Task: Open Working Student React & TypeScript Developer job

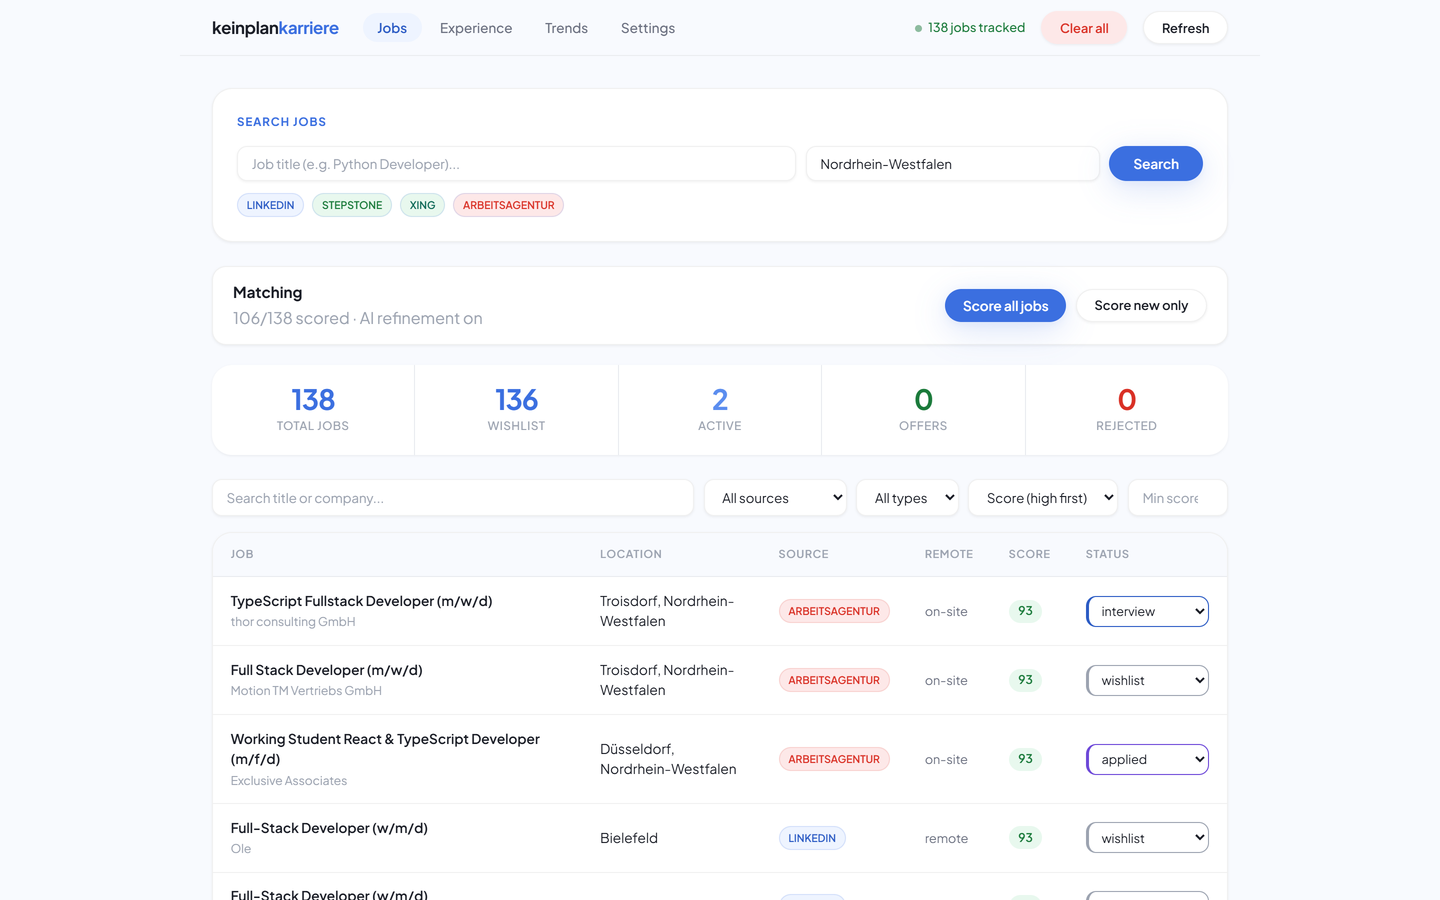Action: pyautogui.click(x=385, y=749)
